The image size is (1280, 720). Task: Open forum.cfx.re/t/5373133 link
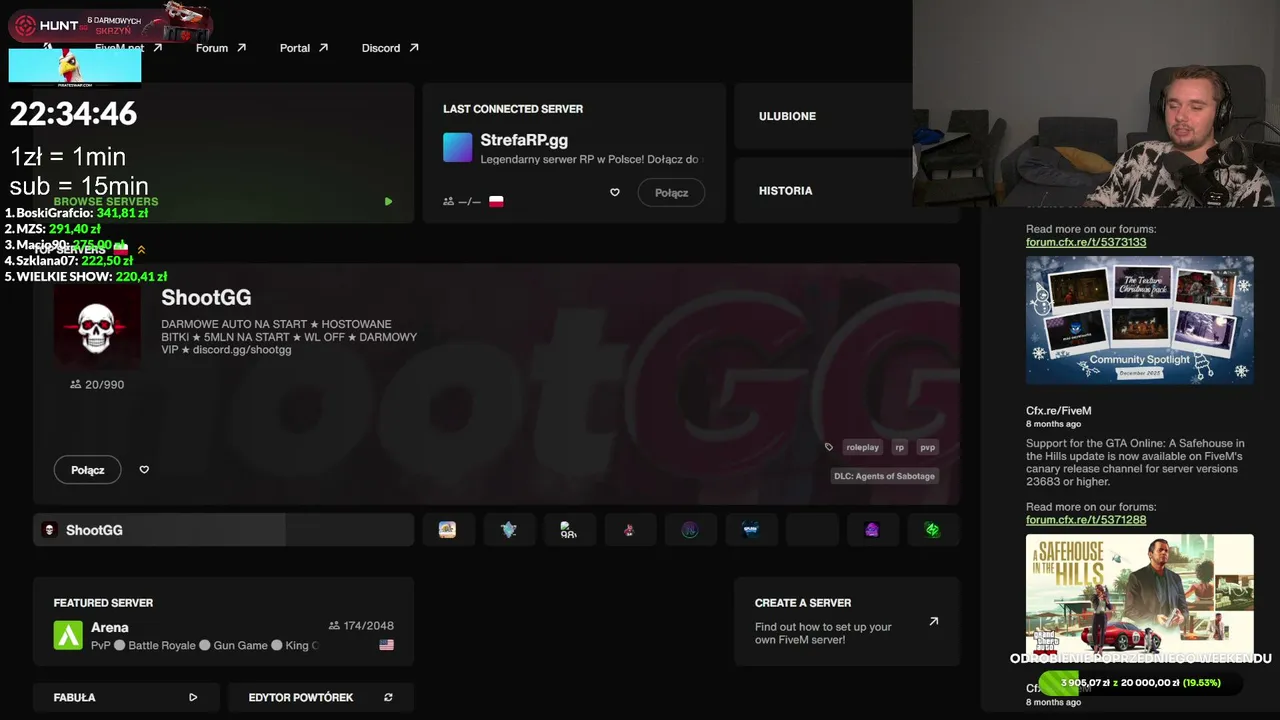click(x=1086, y=242)
